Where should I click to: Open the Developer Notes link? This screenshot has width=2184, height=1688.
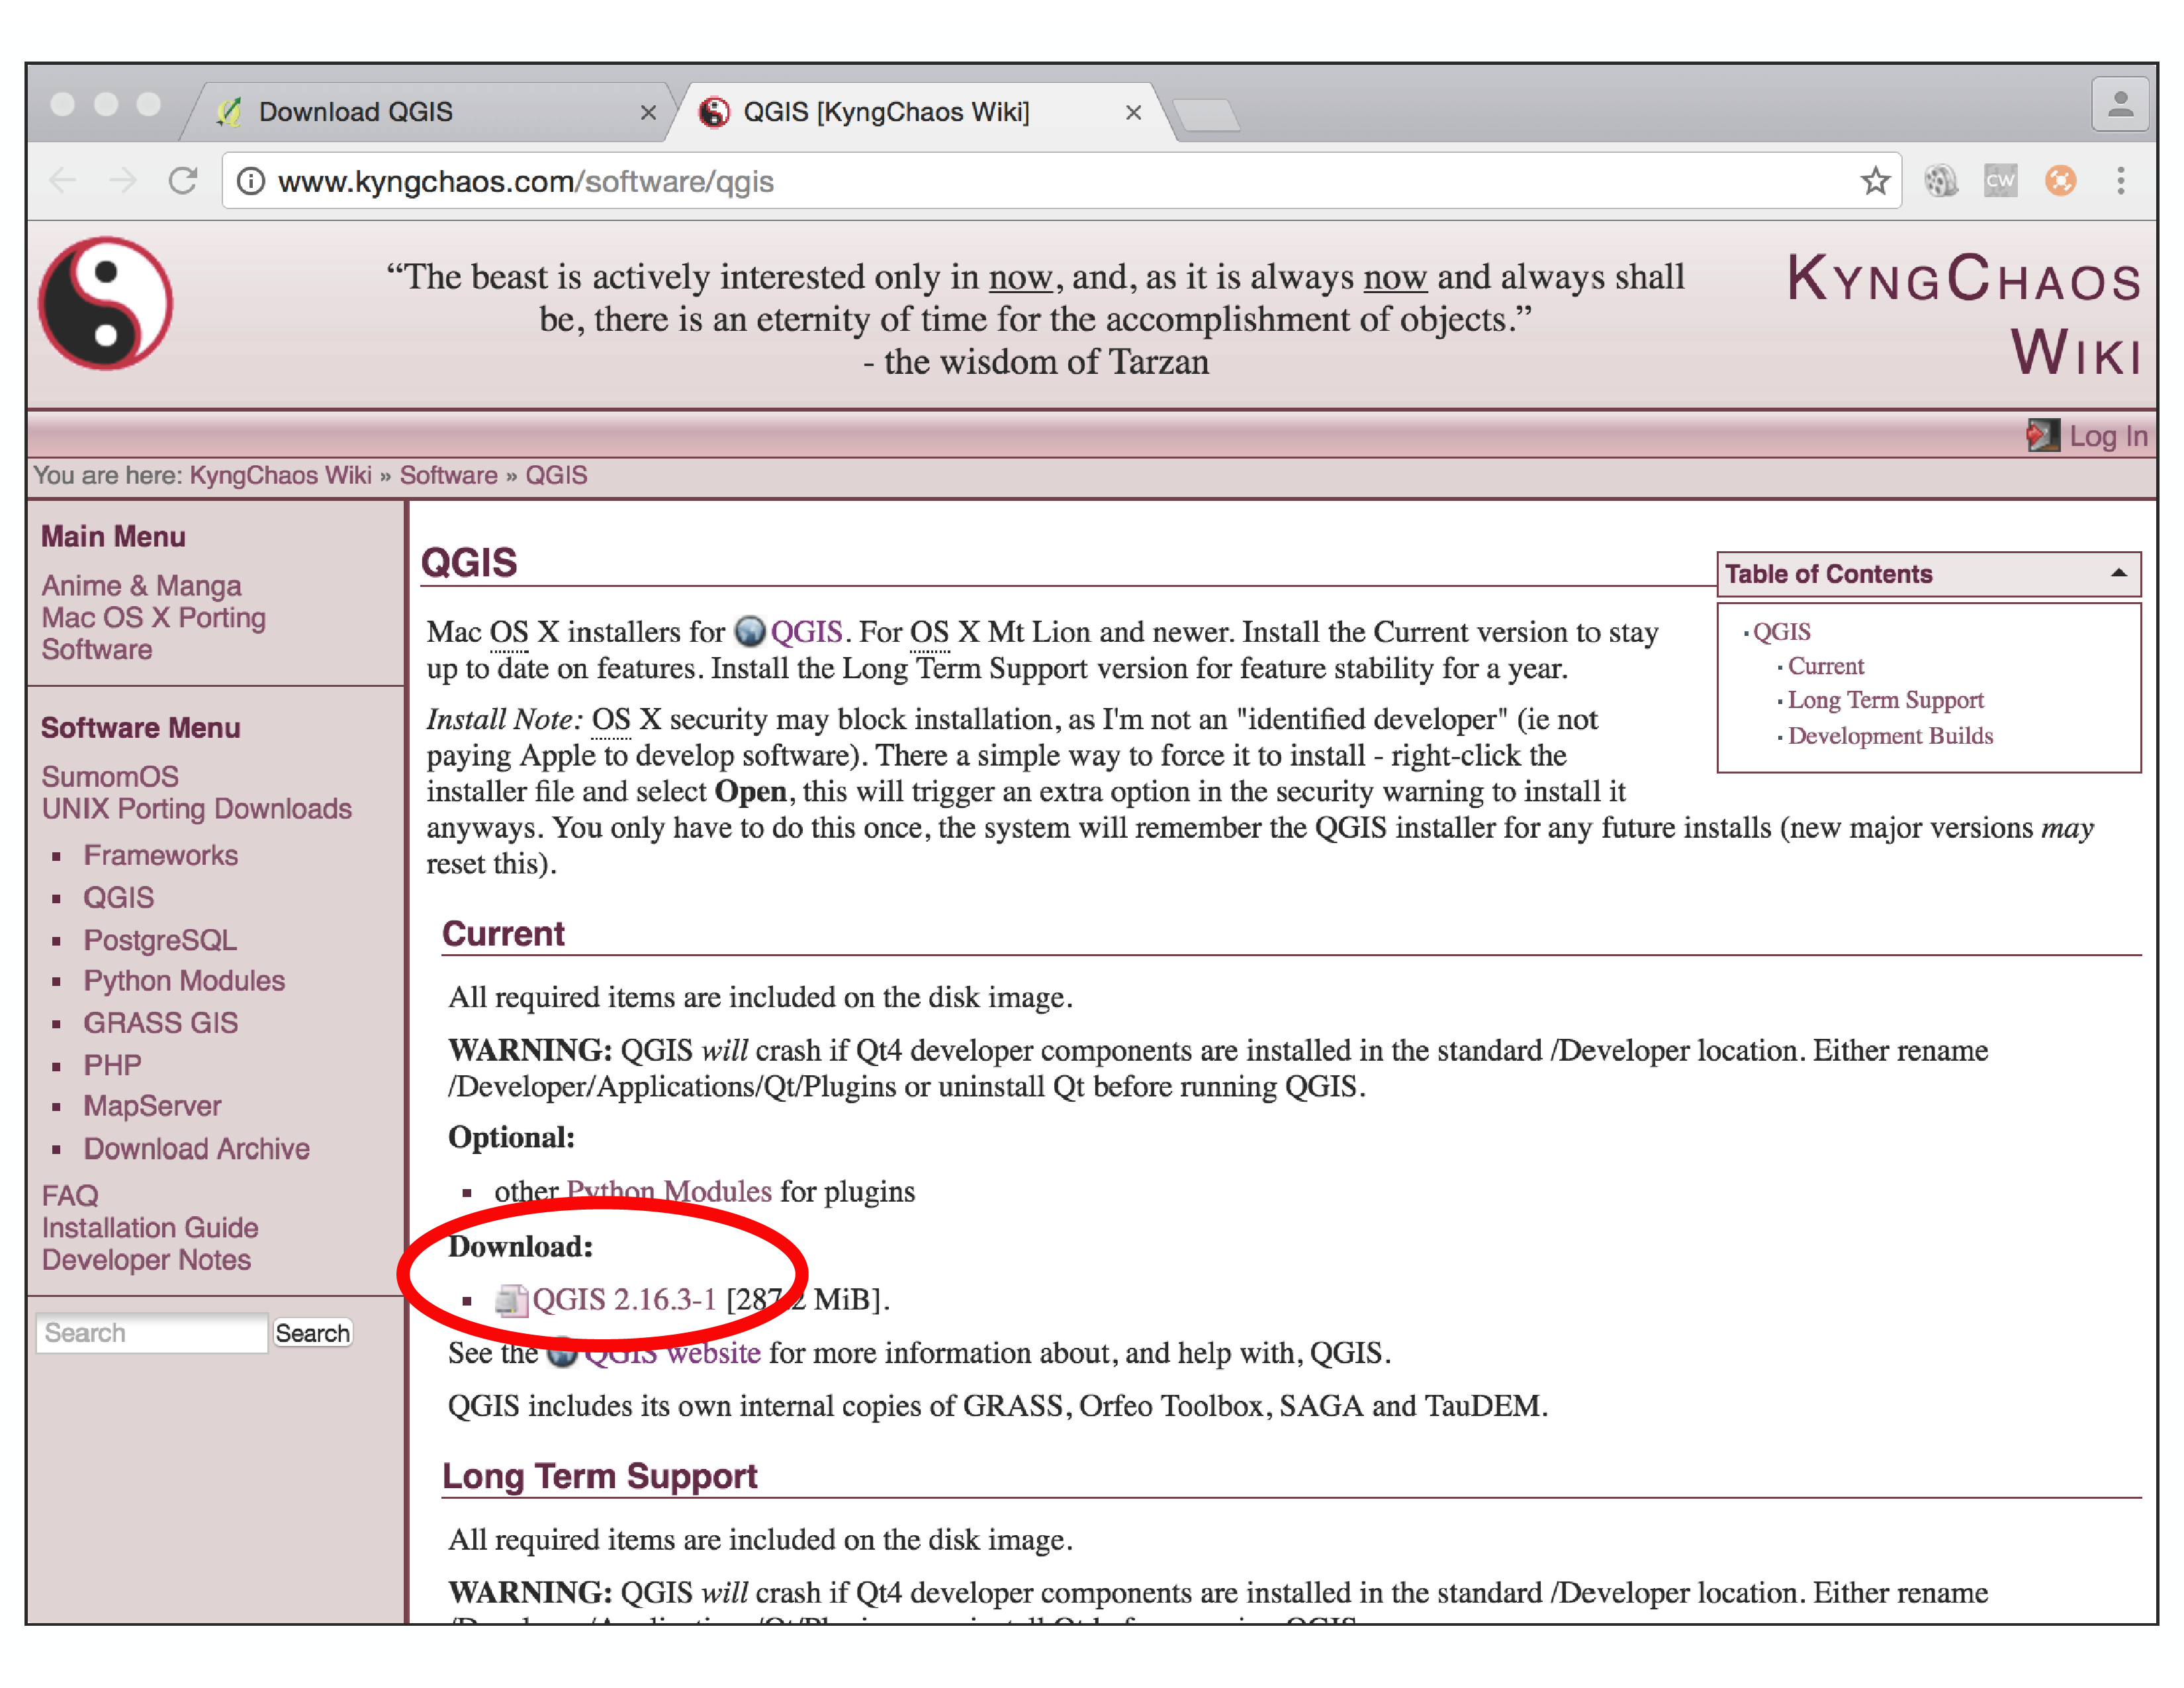click(146, 1259)
